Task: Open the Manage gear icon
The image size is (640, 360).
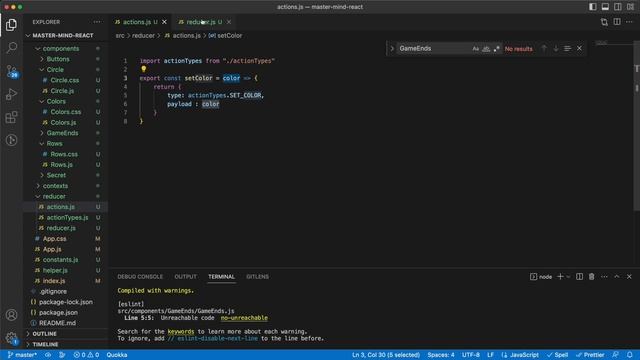Action: pos(11,338)
